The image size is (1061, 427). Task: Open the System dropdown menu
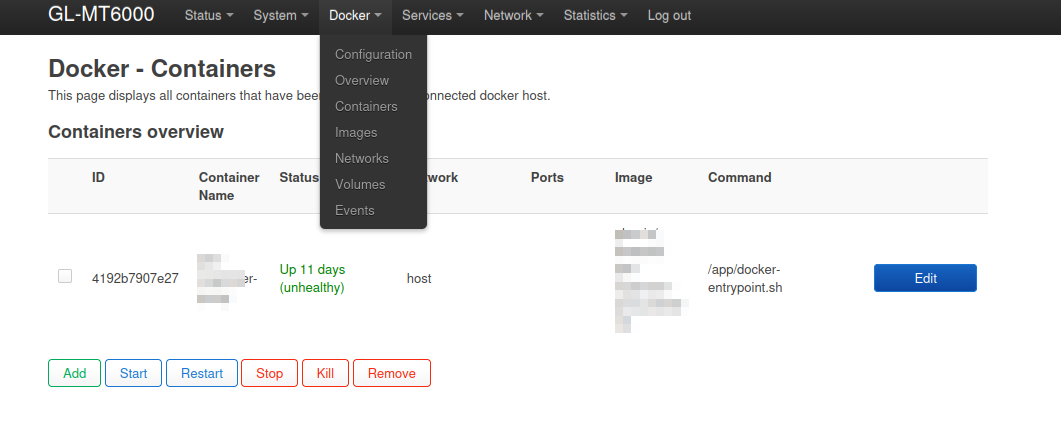pyautogui.click(x=281, y=16)
